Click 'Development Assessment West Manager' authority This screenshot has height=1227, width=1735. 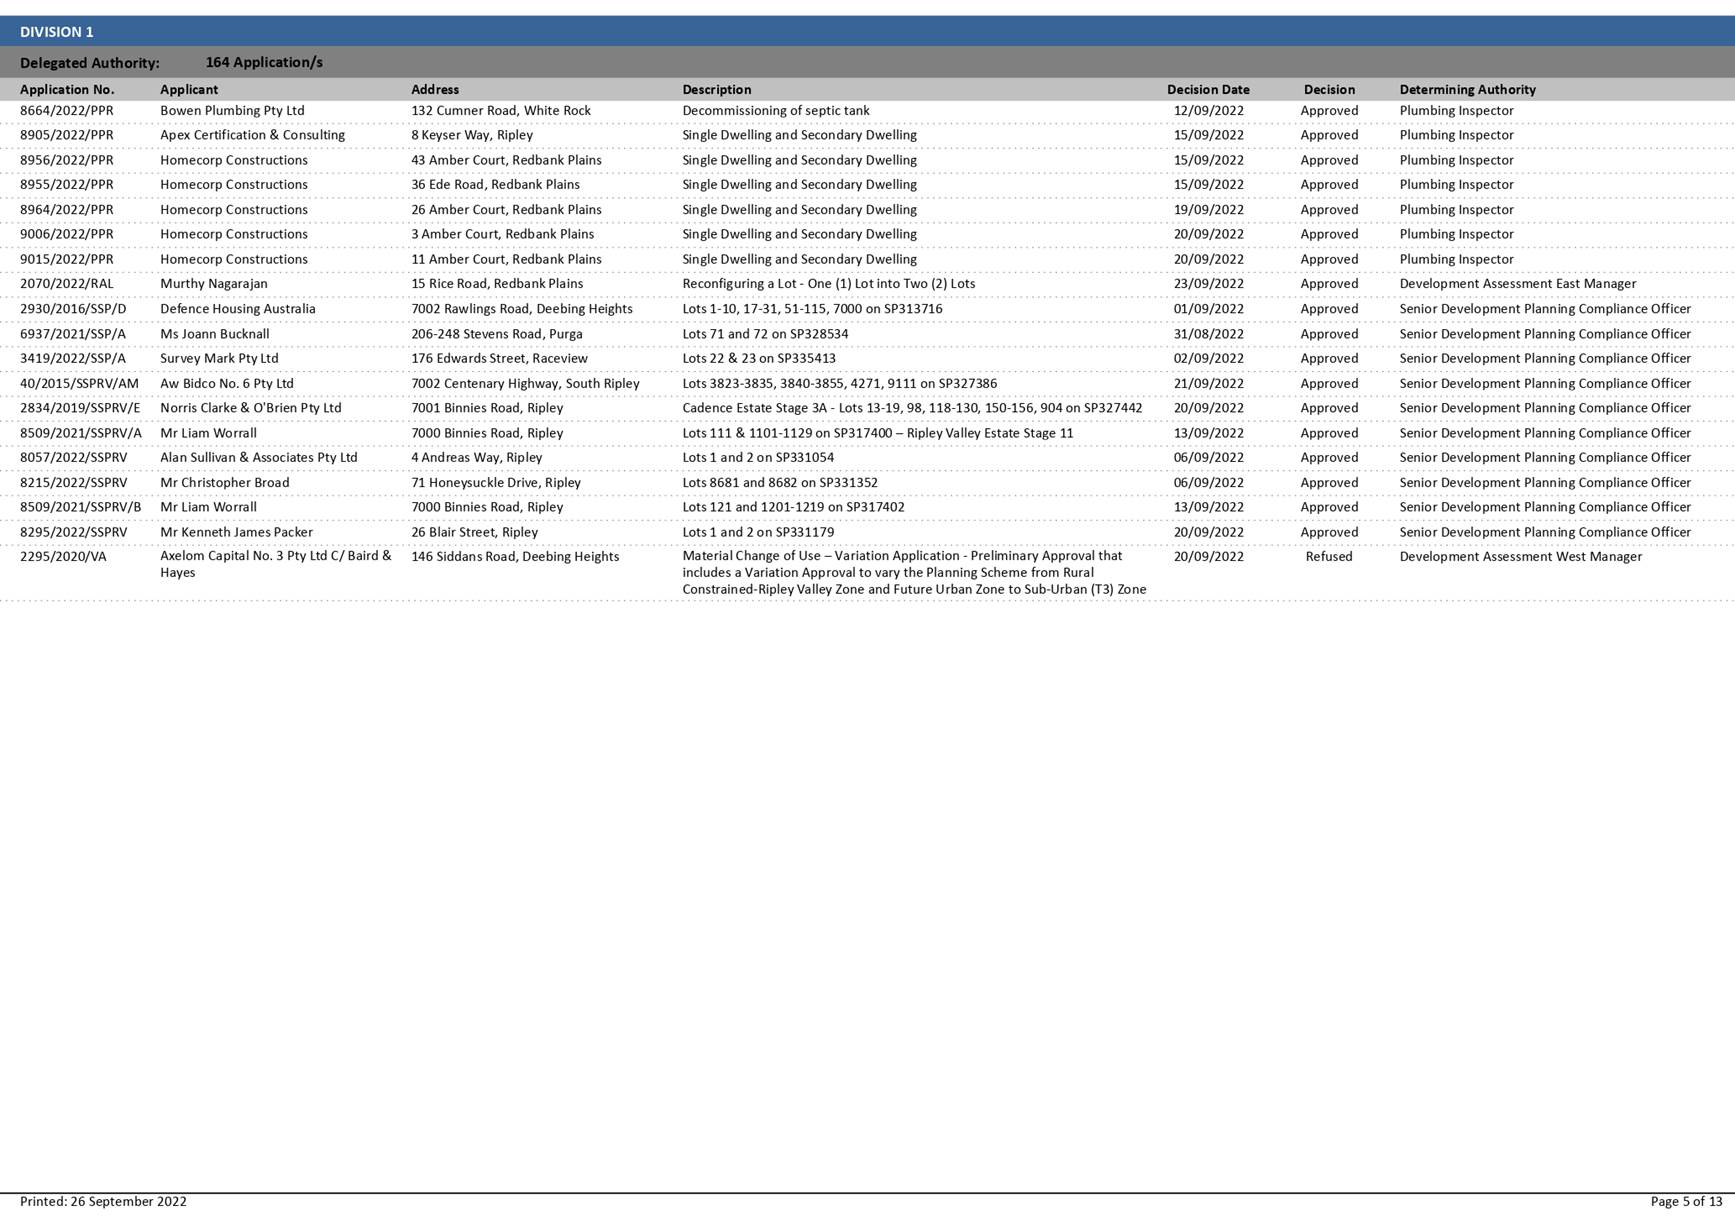1520,556
